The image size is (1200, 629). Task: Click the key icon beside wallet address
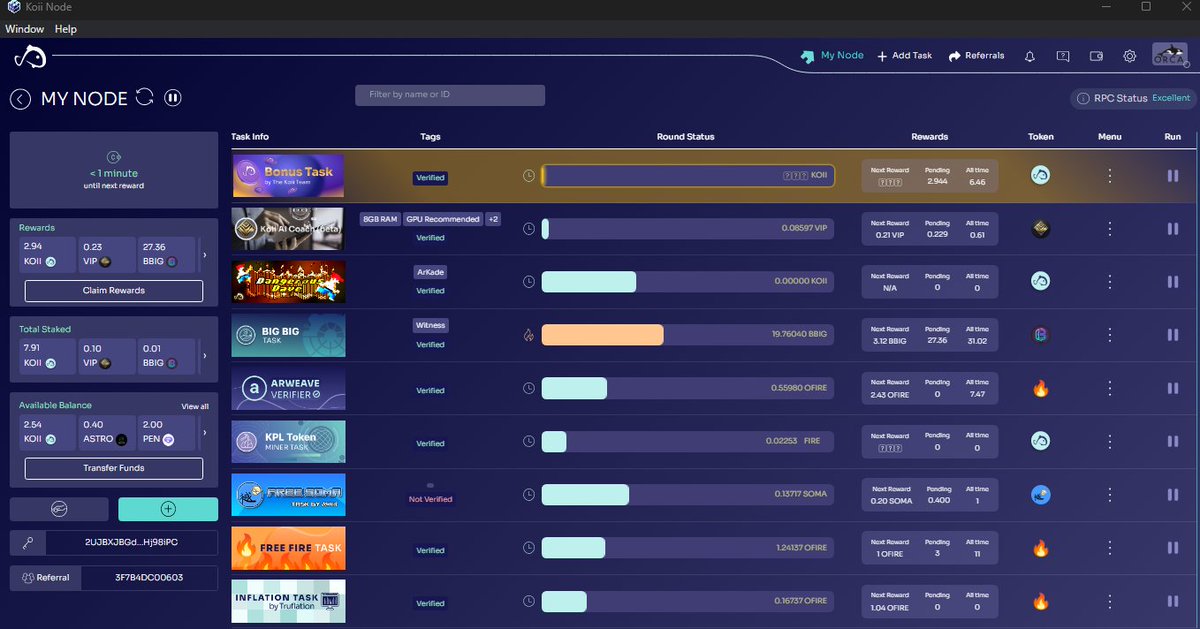(27, 543)
